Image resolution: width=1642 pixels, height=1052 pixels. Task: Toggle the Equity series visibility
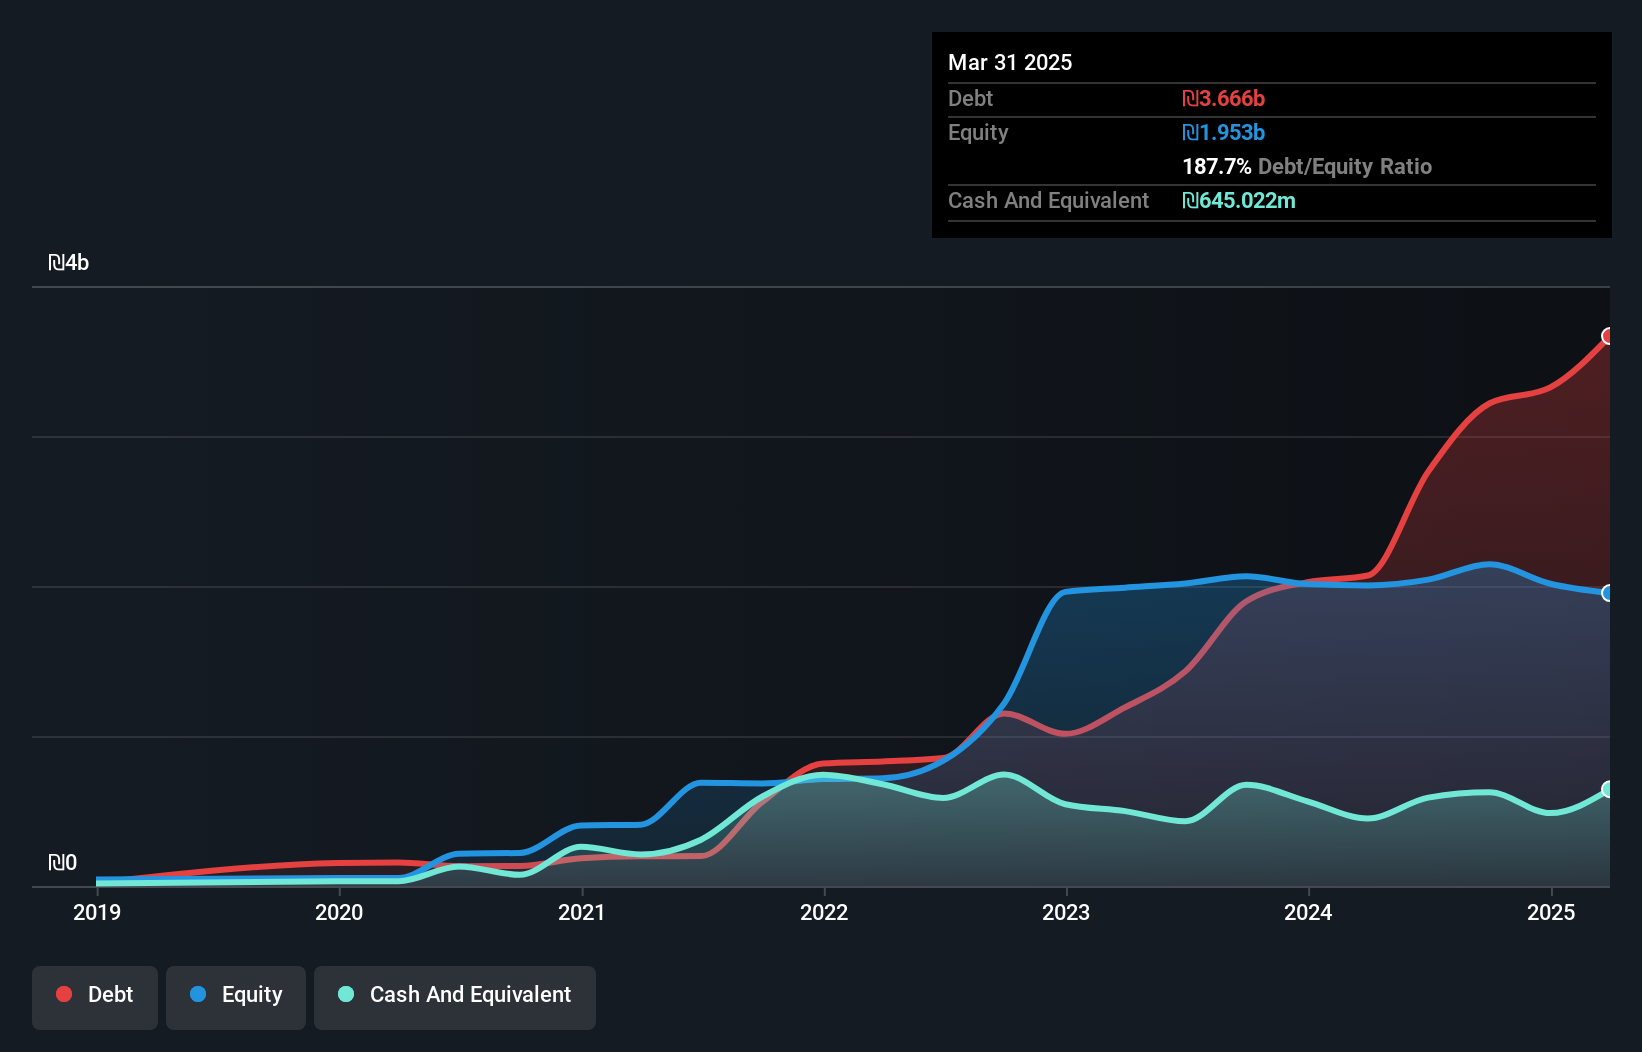tap(235, 995)
